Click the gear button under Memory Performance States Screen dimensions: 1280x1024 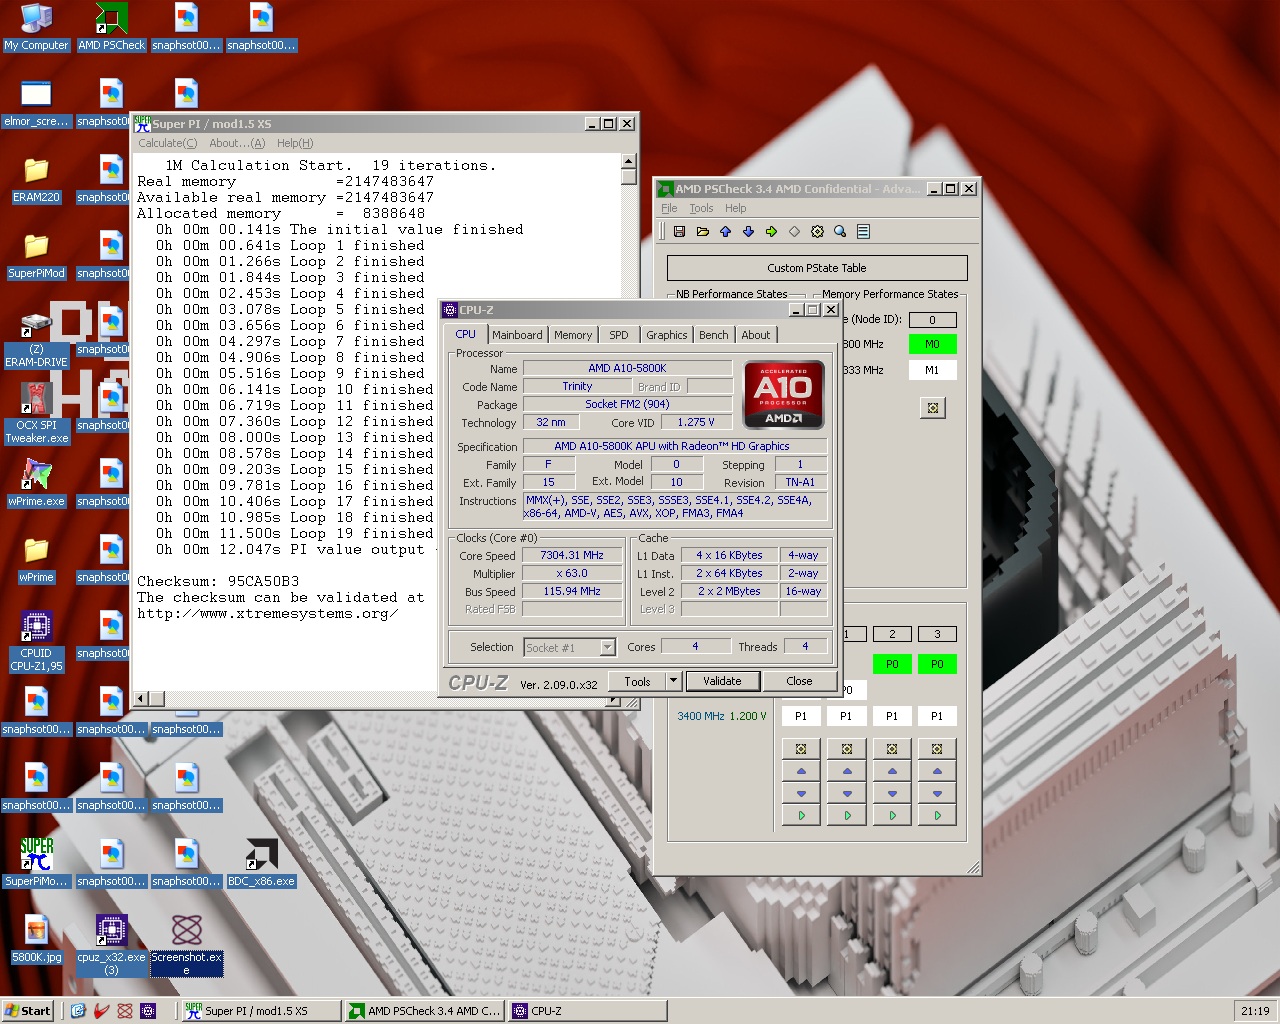click(x=933, y=408)
